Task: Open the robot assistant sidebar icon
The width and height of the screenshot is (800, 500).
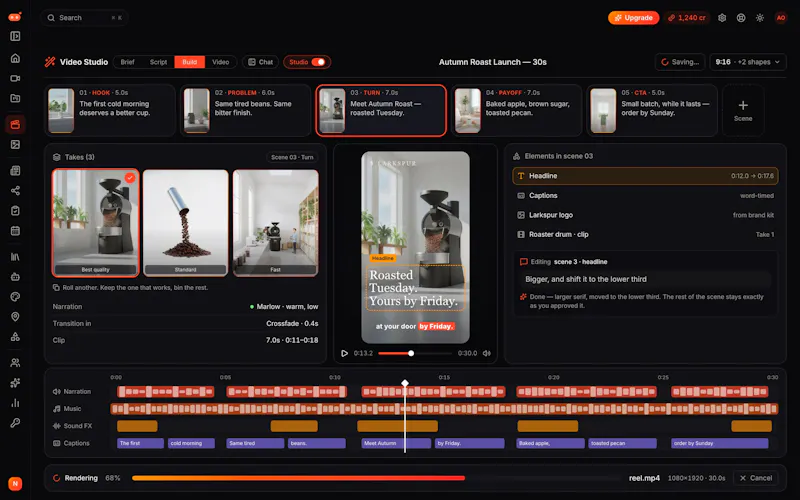Action: [15, 277]
